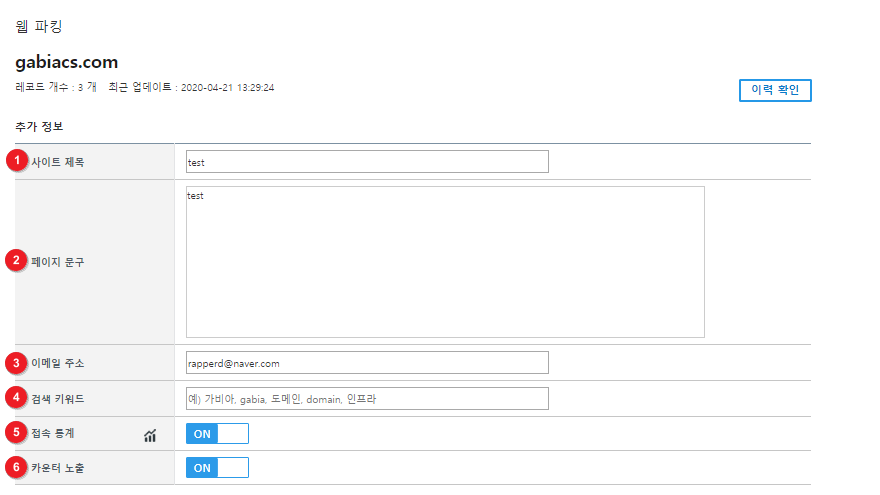Click the 레코드 개수 text
This screenshot has height=495, width=880.
56,87
